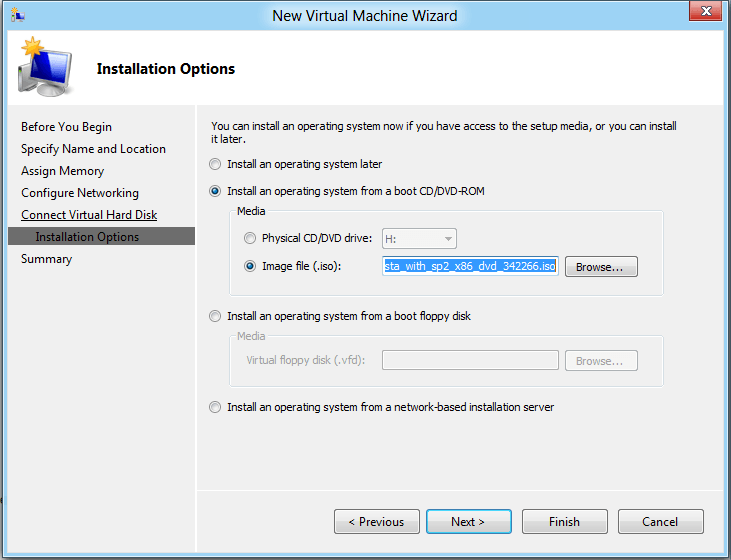
Task: Select the Physical CD/DVD drive option
Action: tap(250, 238)
